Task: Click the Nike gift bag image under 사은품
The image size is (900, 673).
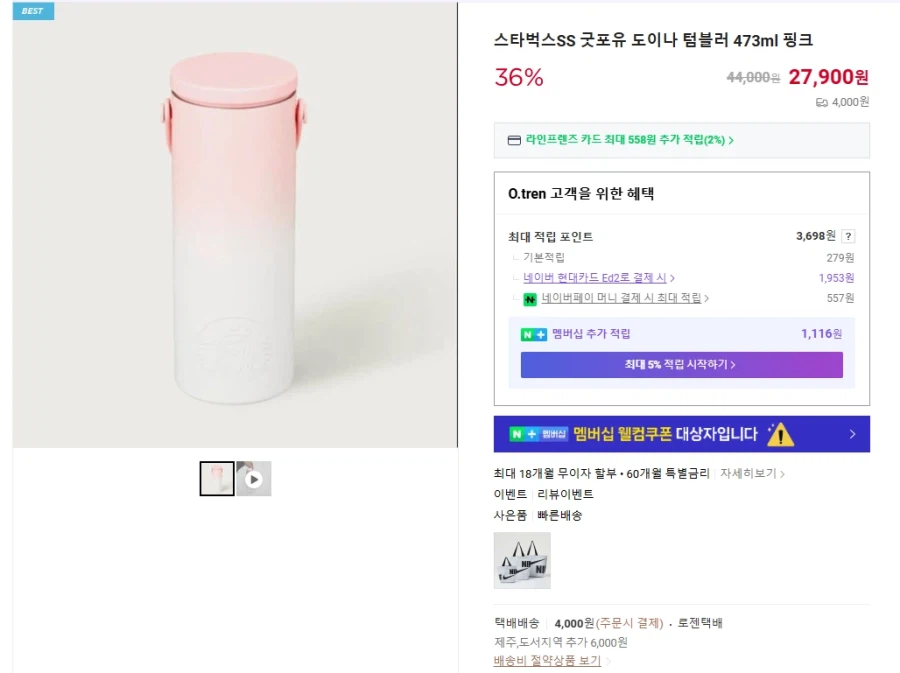Action: pos(521,560)
